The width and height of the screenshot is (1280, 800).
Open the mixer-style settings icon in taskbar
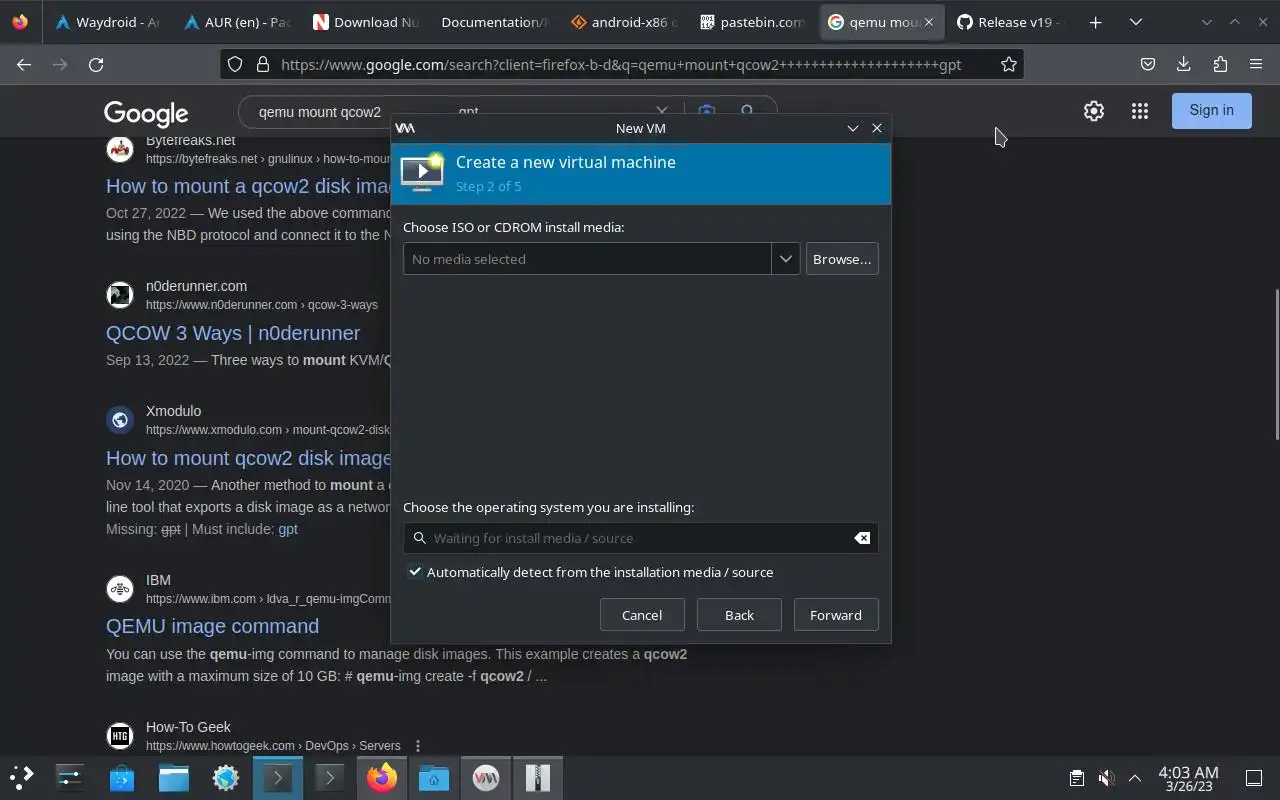pos(70,777)
